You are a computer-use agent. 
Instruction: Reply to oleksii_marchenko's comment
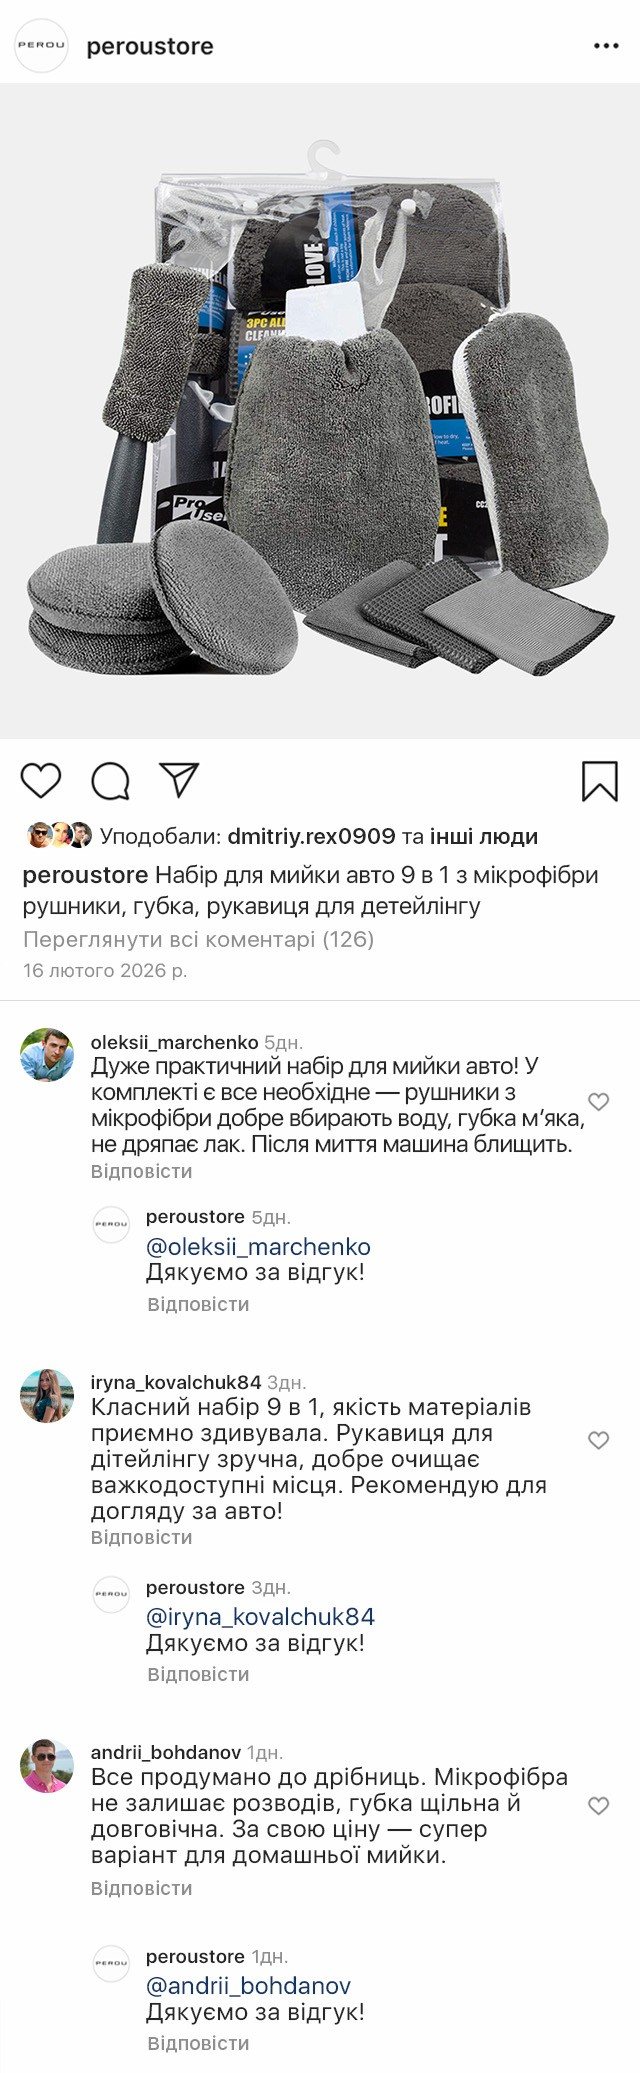coord(141,1171)
